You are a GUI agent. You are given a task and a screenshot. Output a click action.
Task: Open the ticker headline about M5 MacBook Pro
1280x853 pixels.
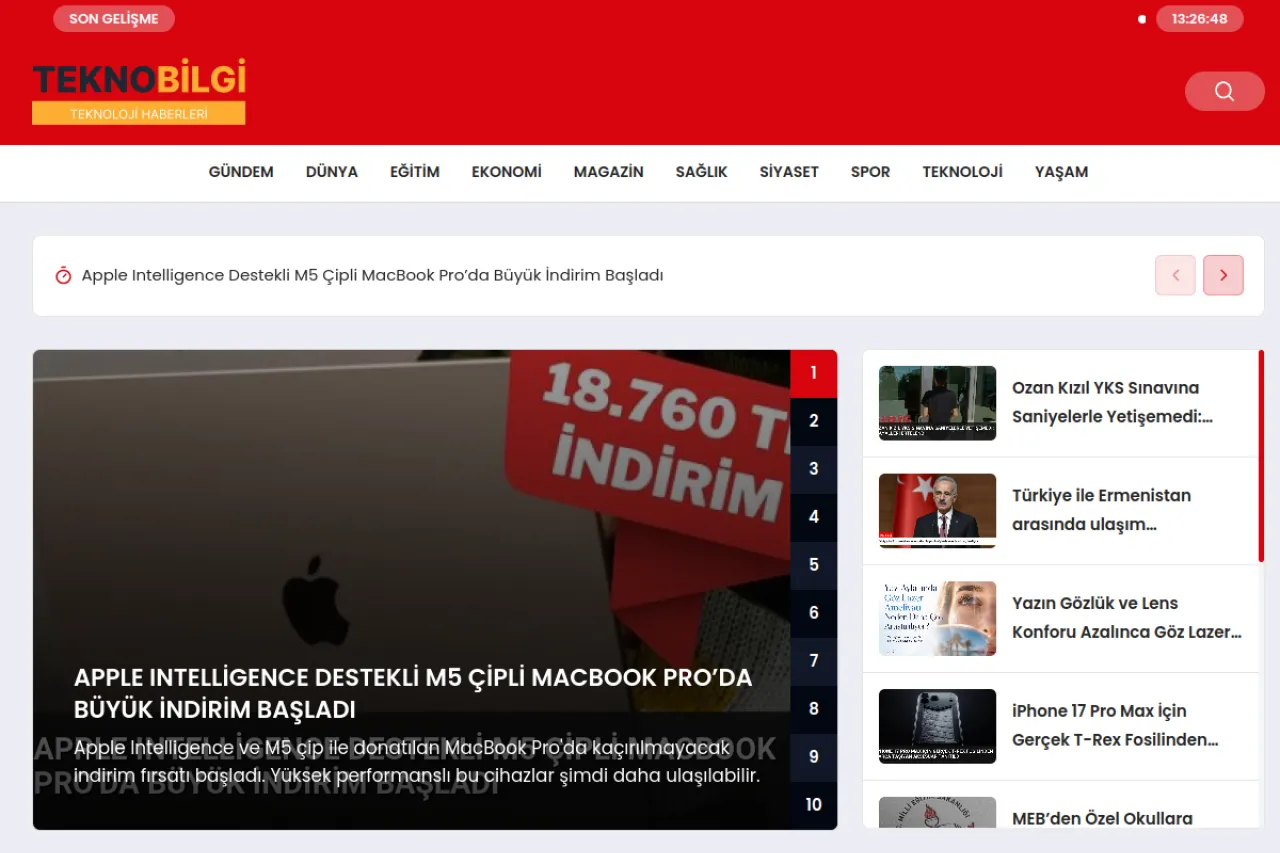point(372,275)
